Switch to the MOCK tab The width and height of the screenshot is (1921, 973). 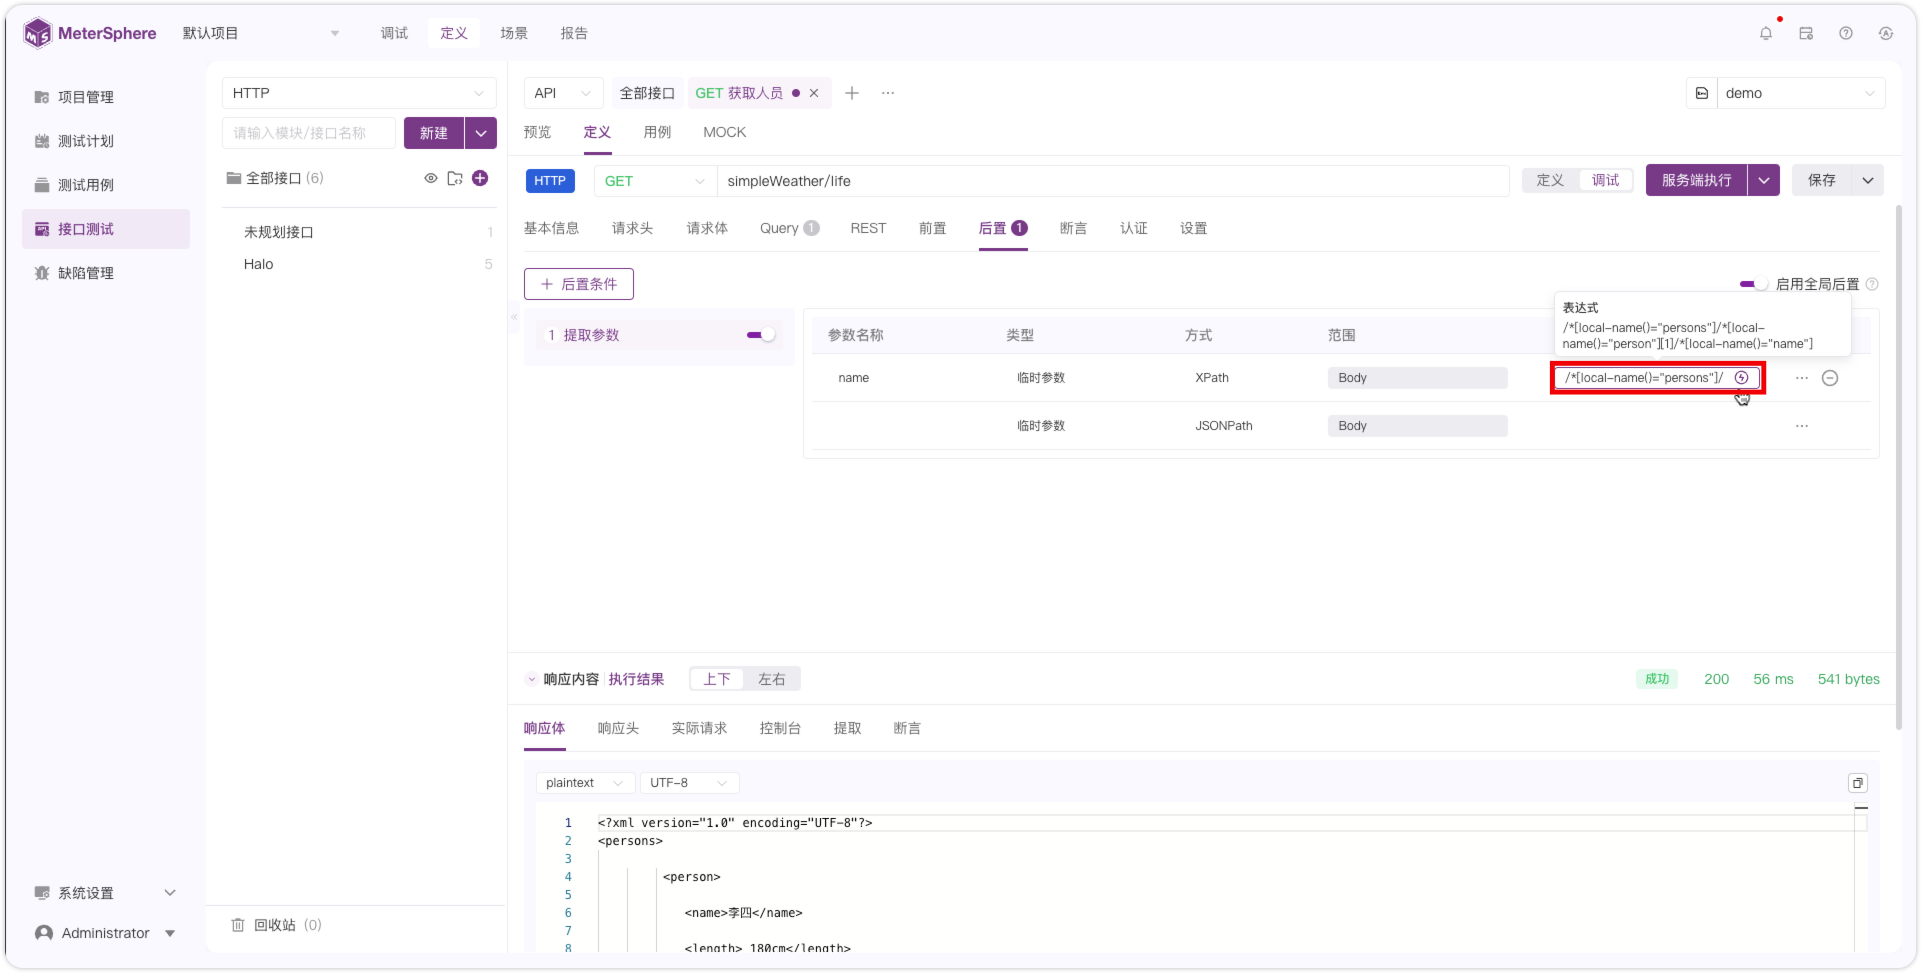click(x=724, y=132)
